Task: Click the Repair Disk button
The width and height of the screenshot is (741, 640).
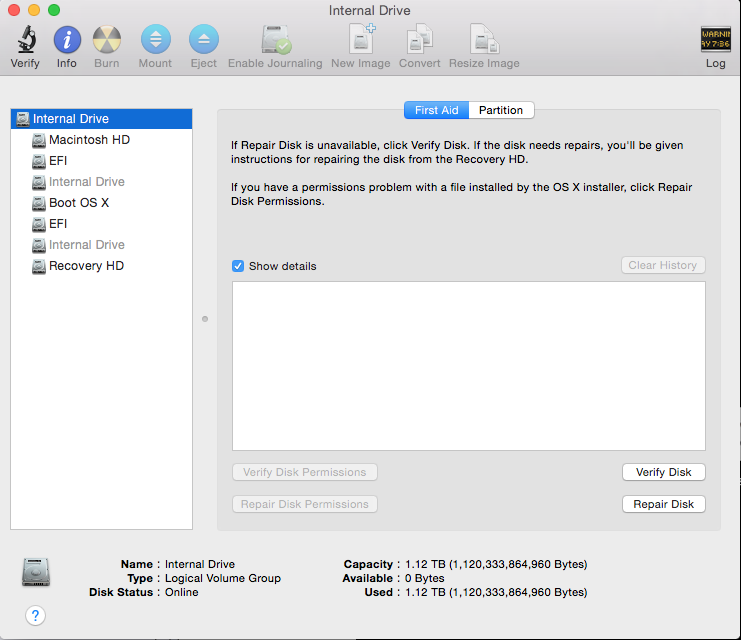Action: (x=663, y=504)
